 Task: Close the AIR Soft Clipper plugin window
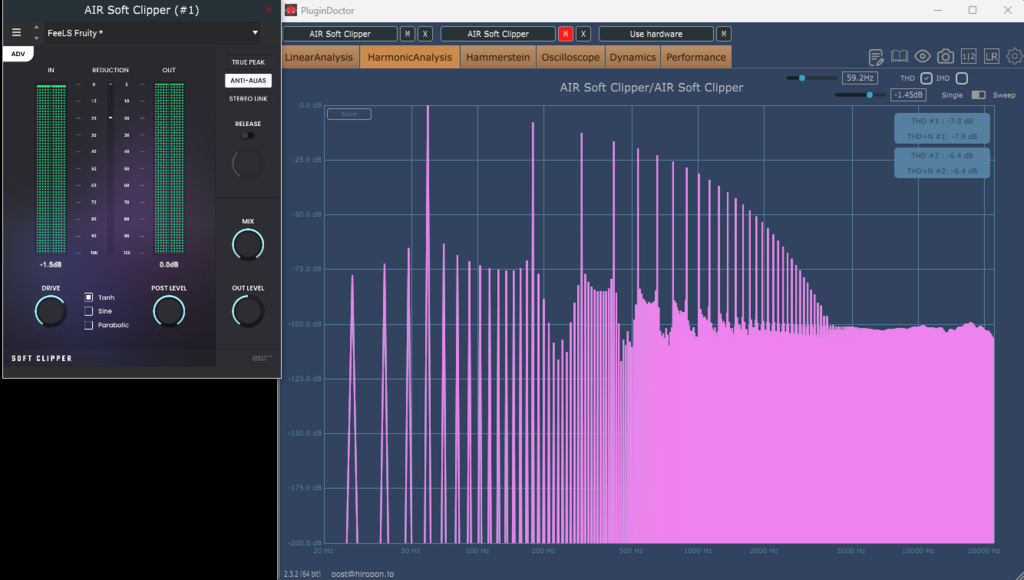tap(268, 9)
